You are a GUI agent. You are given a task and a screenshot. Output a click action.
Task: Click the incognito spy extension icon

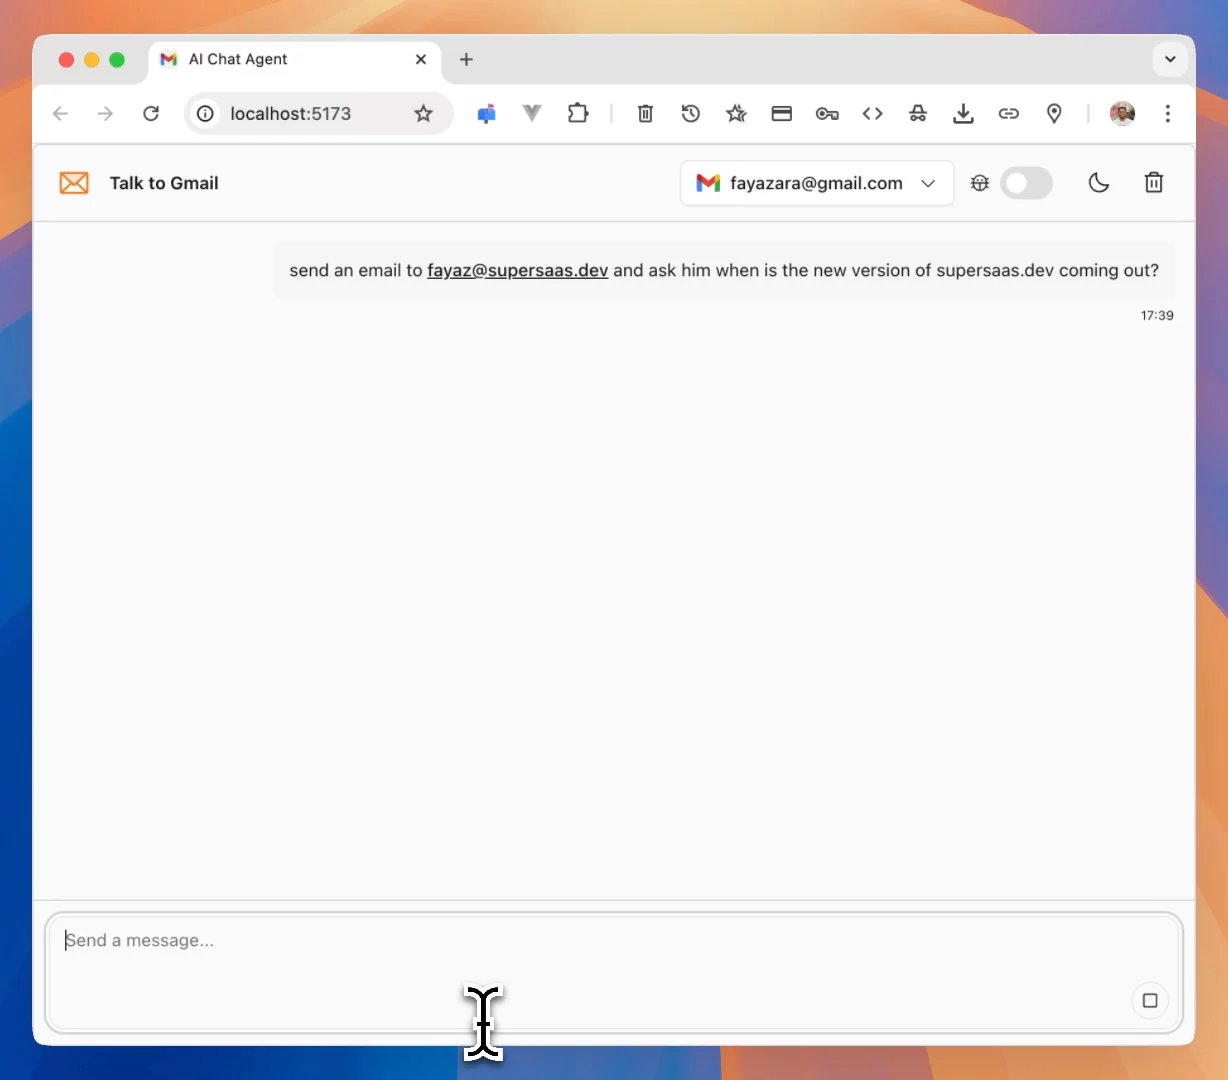(x=918, y=114)
